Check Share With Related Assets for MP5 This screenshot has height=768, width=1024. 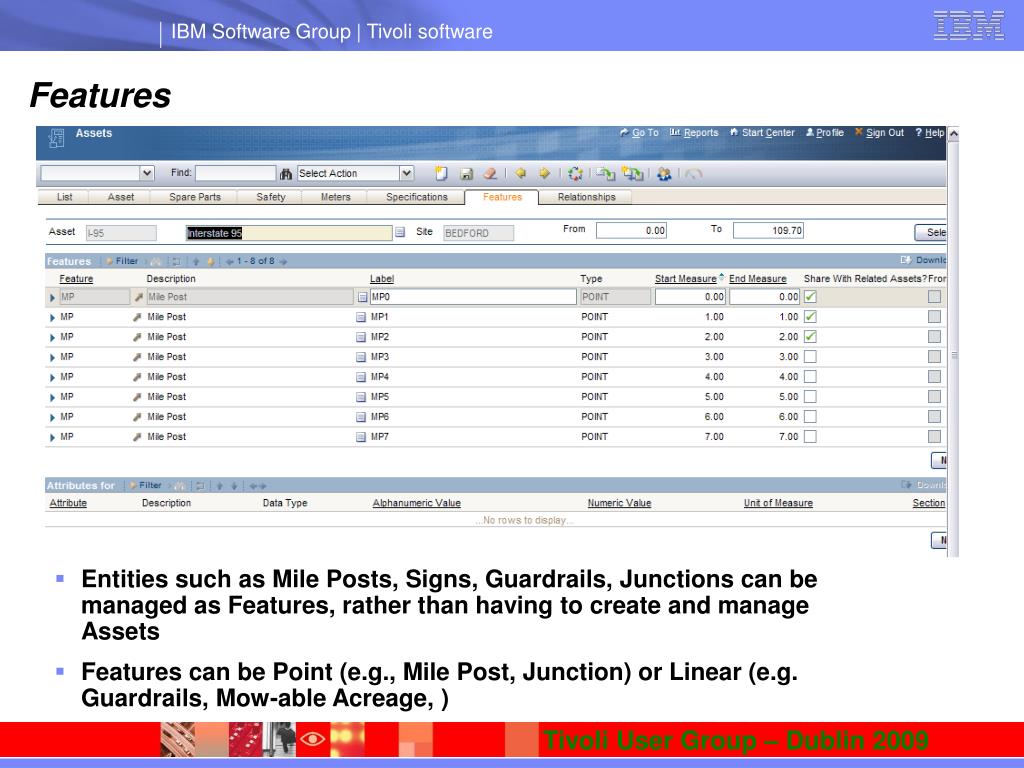tap(810, 397)
